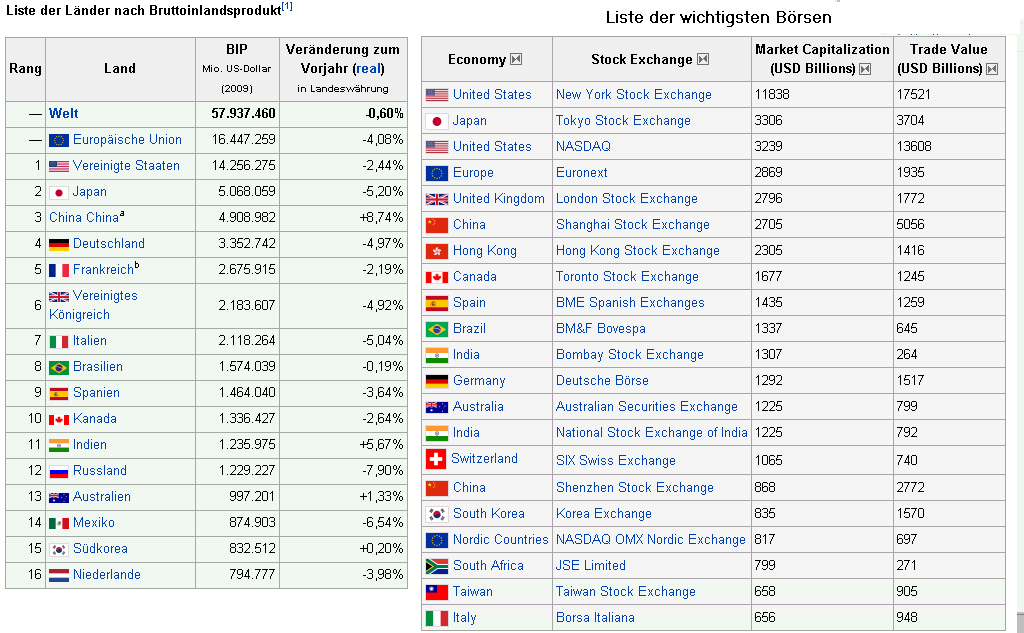The height and width of the screenshot is (633, 1024).
Task: Open the Japan link in BIP table
Action: (89, 192)
